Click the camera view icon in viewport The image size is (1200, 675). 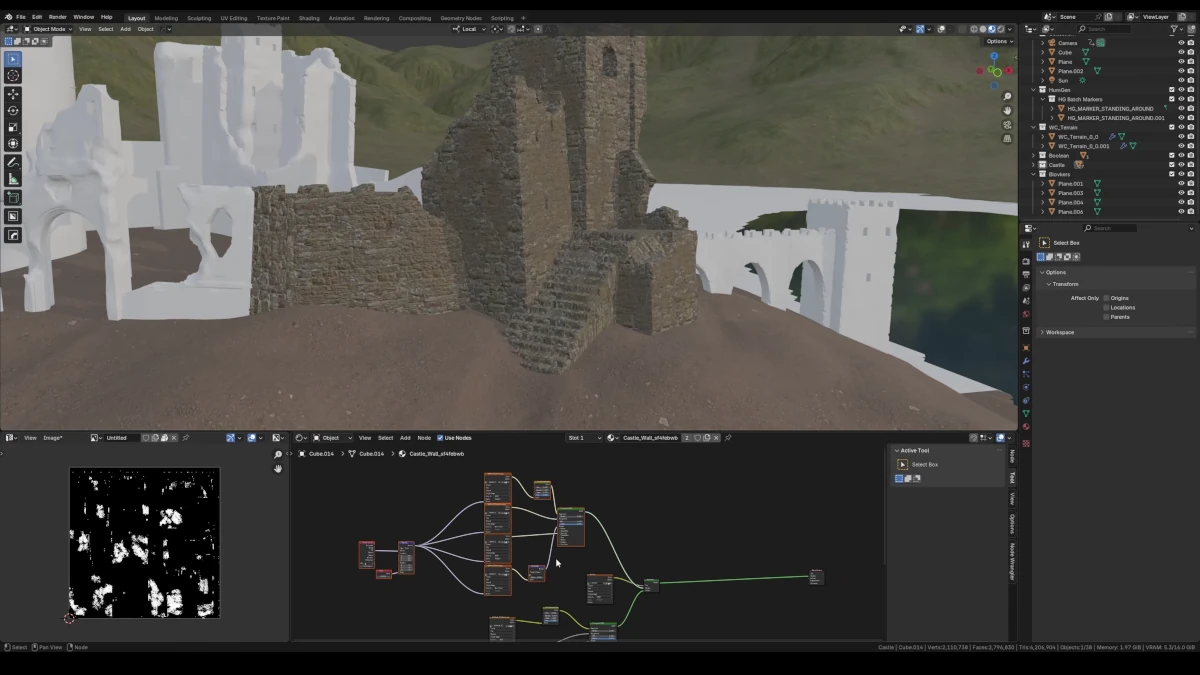coord(1007,125)
